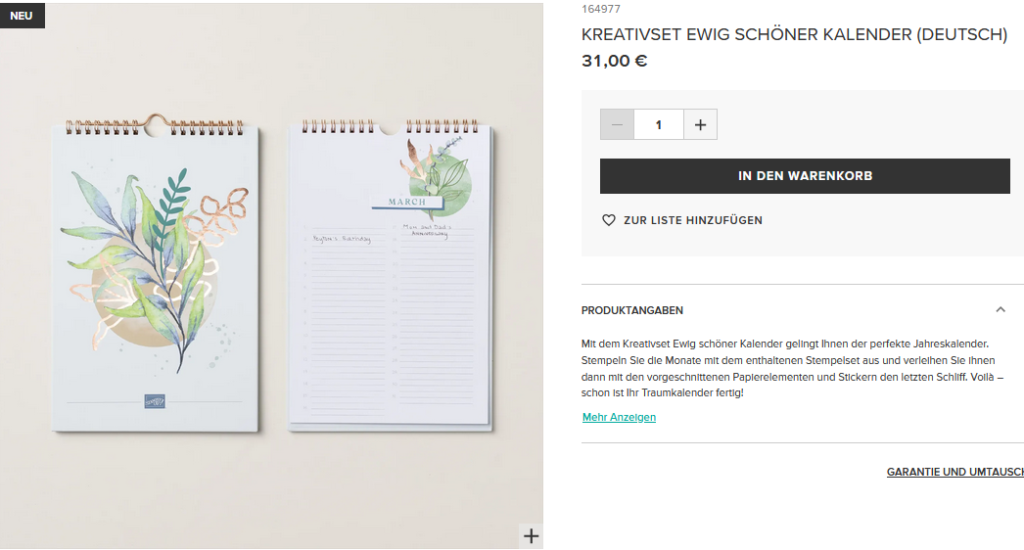Click the NEU badge on the image
This screenshot has height=550, width=1024.
22,16
